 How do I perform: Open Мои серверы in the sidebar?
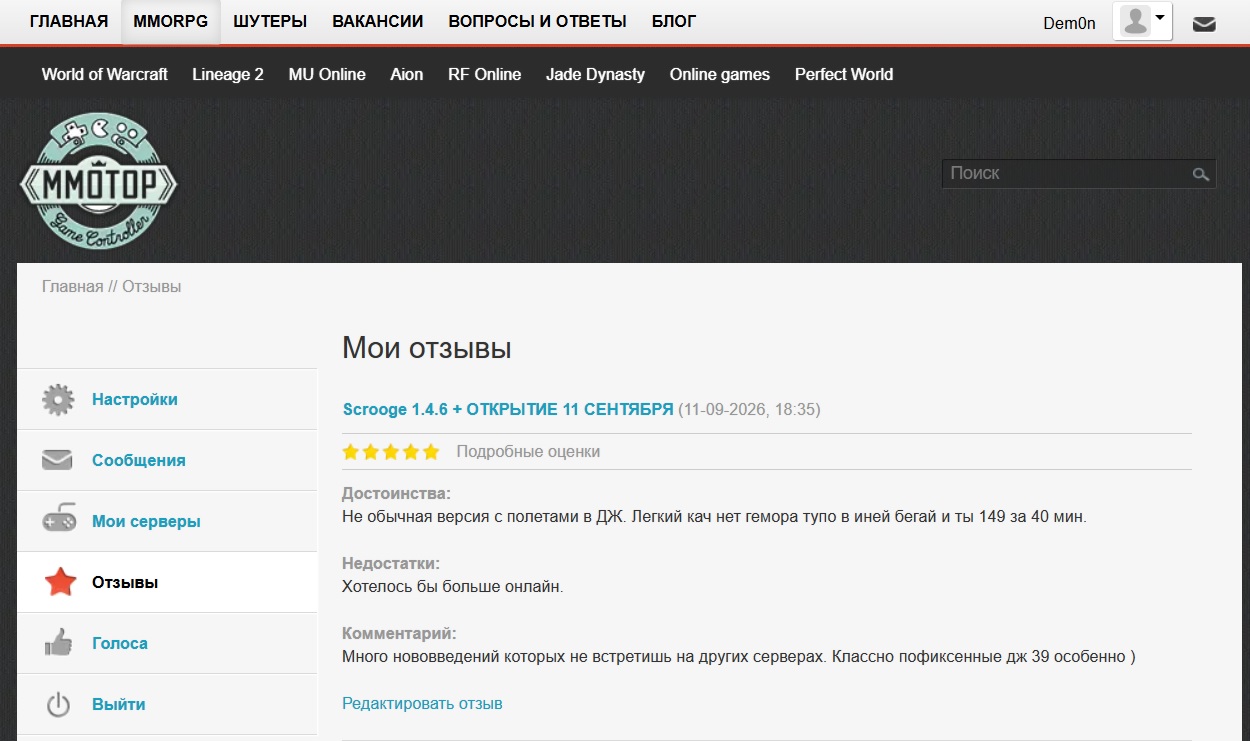146,522
